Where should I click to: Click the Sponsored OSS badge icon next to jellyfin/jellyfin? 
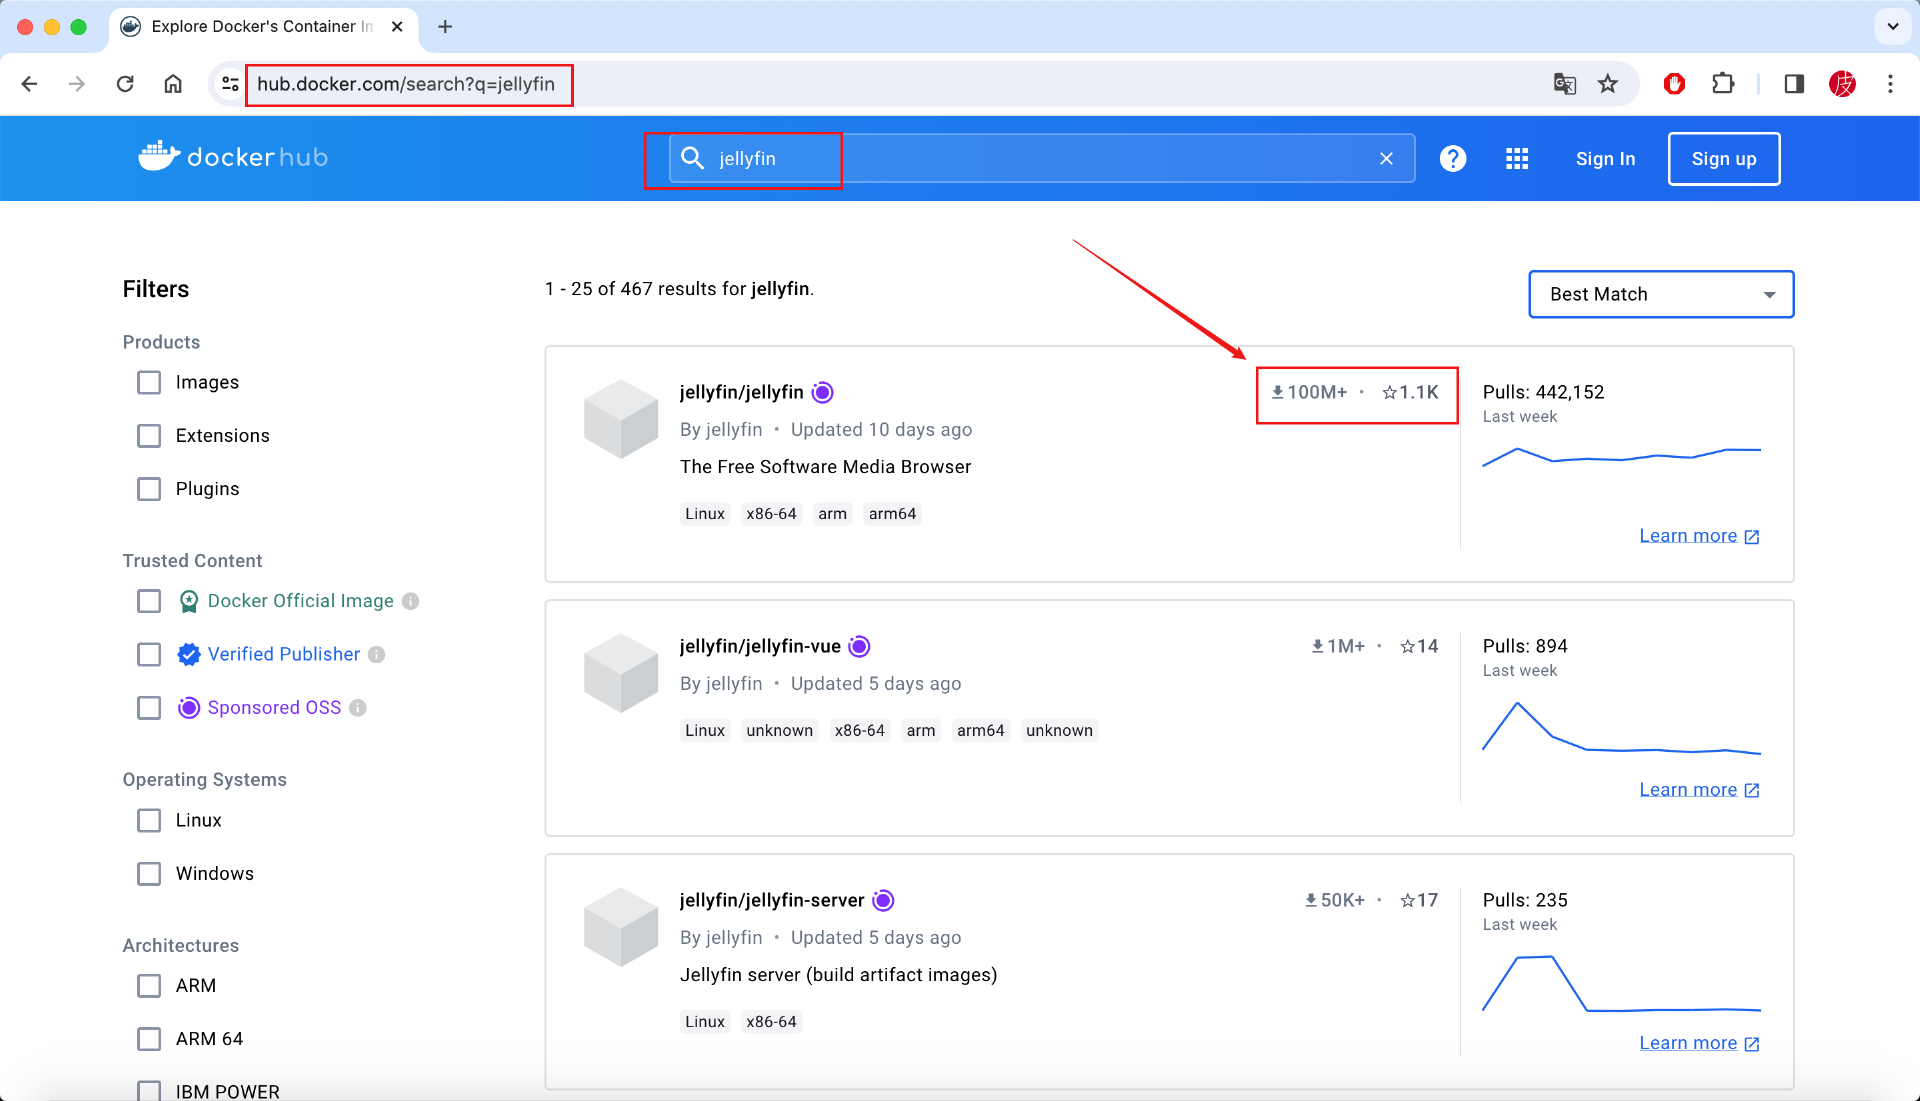pyautogui.click(x=822, y=392)
